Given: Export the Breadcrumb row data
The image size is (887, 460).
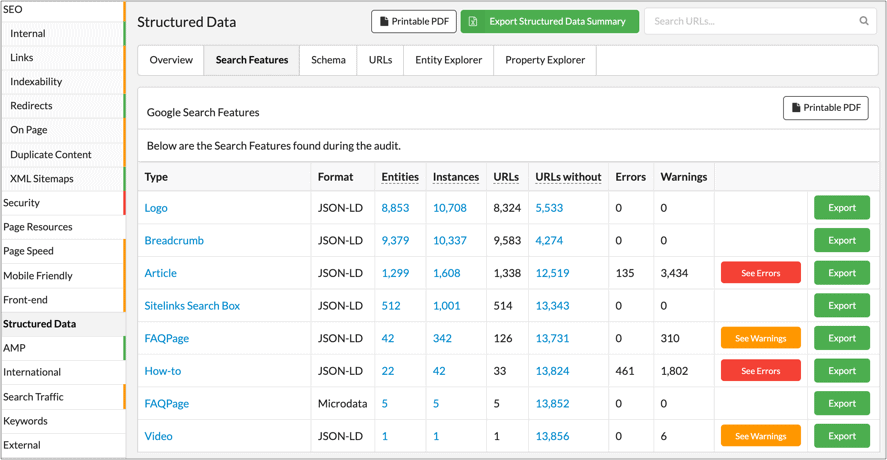Looking at the screenshot, I should 841,241.
